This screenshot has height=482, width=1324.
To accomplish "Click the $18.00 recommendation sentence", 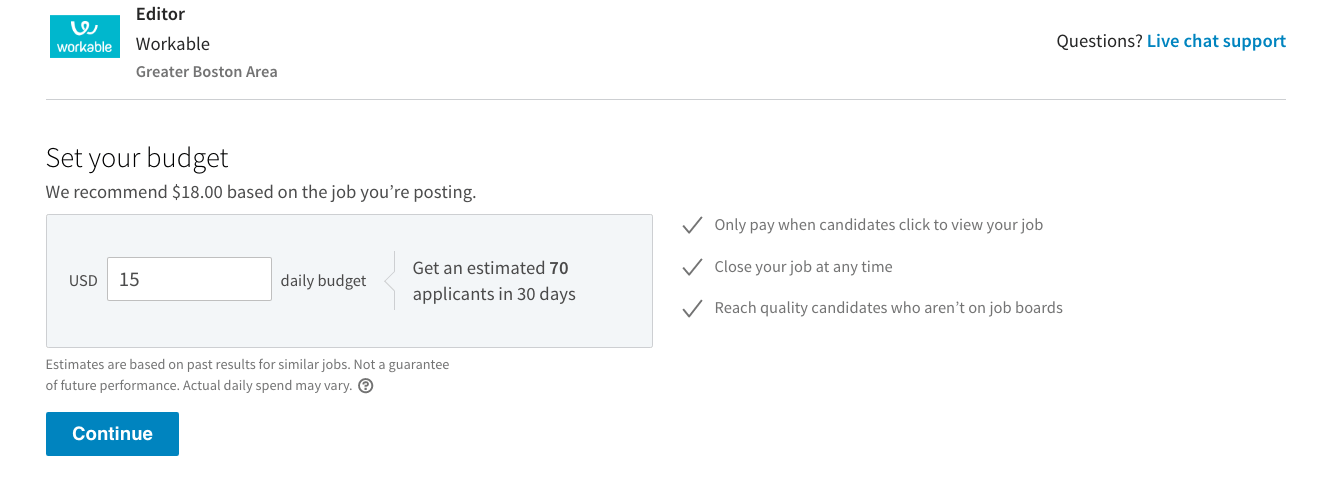I will coord(261,192).
